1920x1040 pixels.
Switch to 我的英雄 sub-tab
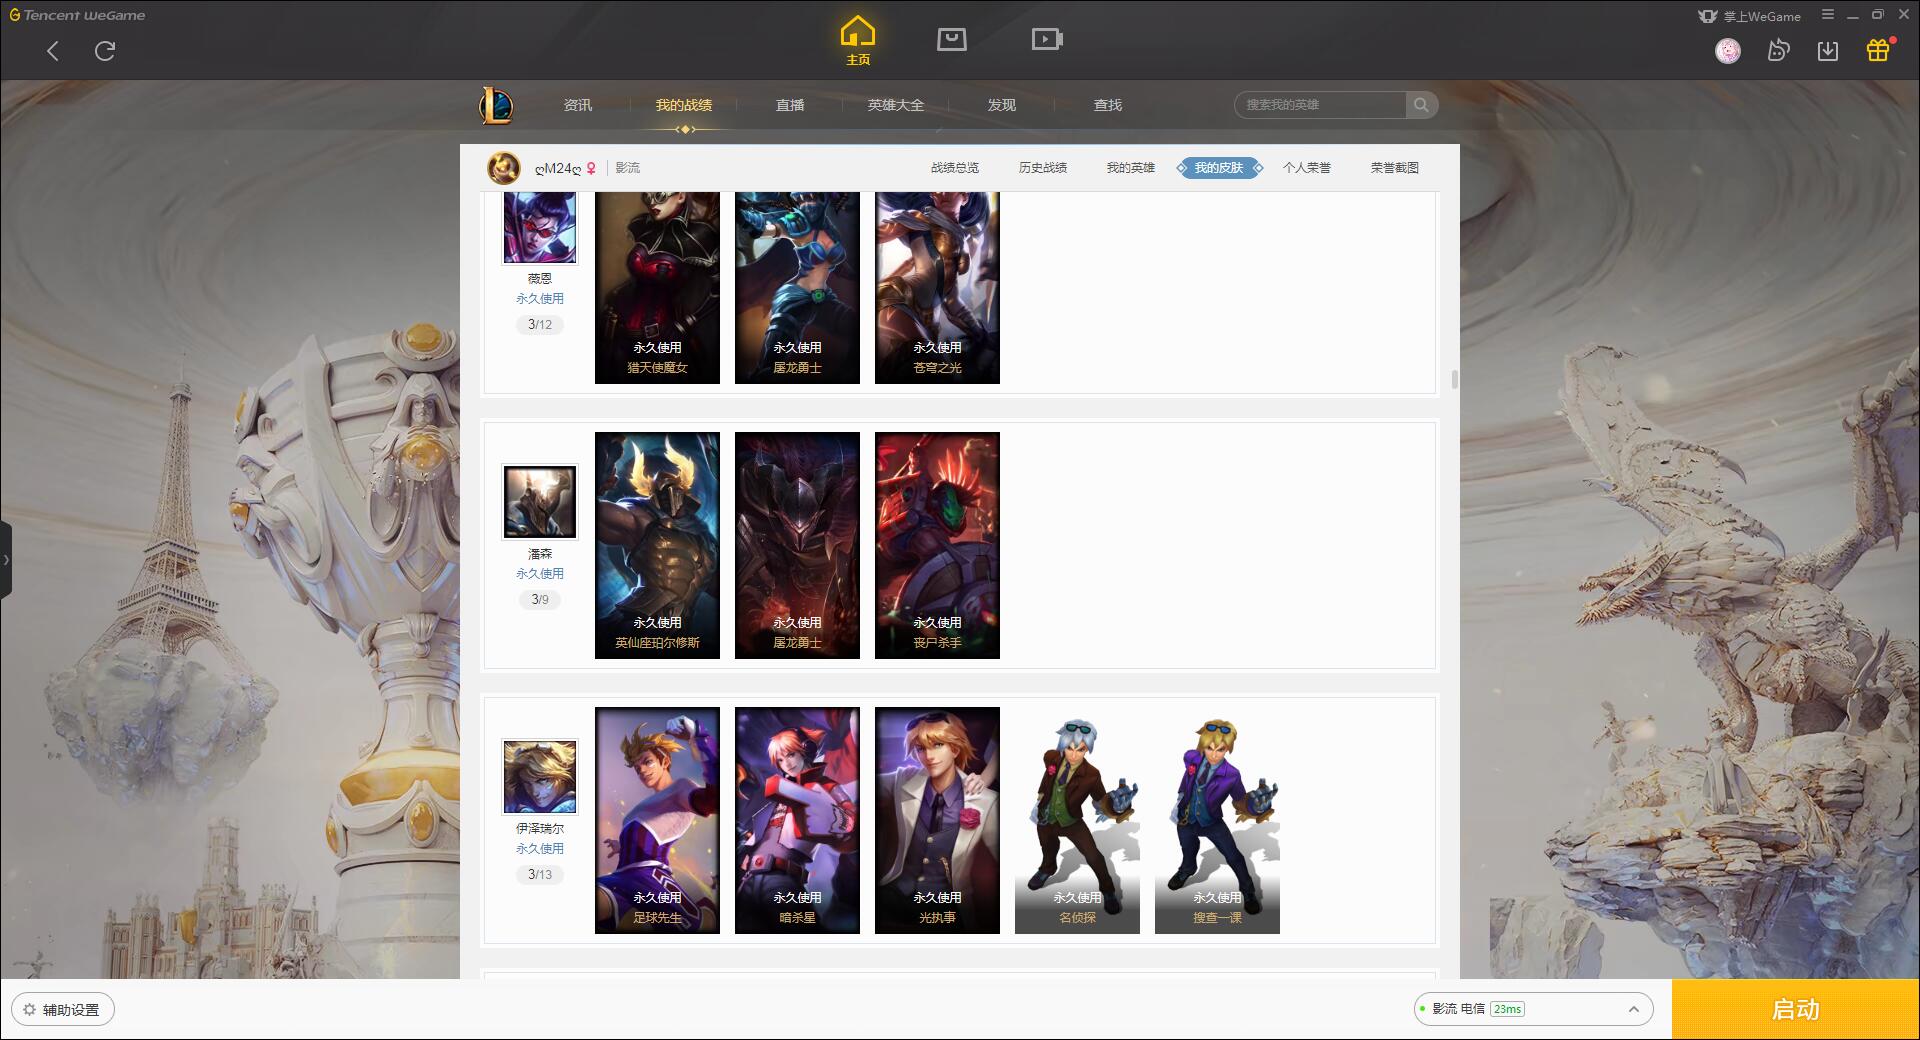[x=1131, y=168]
